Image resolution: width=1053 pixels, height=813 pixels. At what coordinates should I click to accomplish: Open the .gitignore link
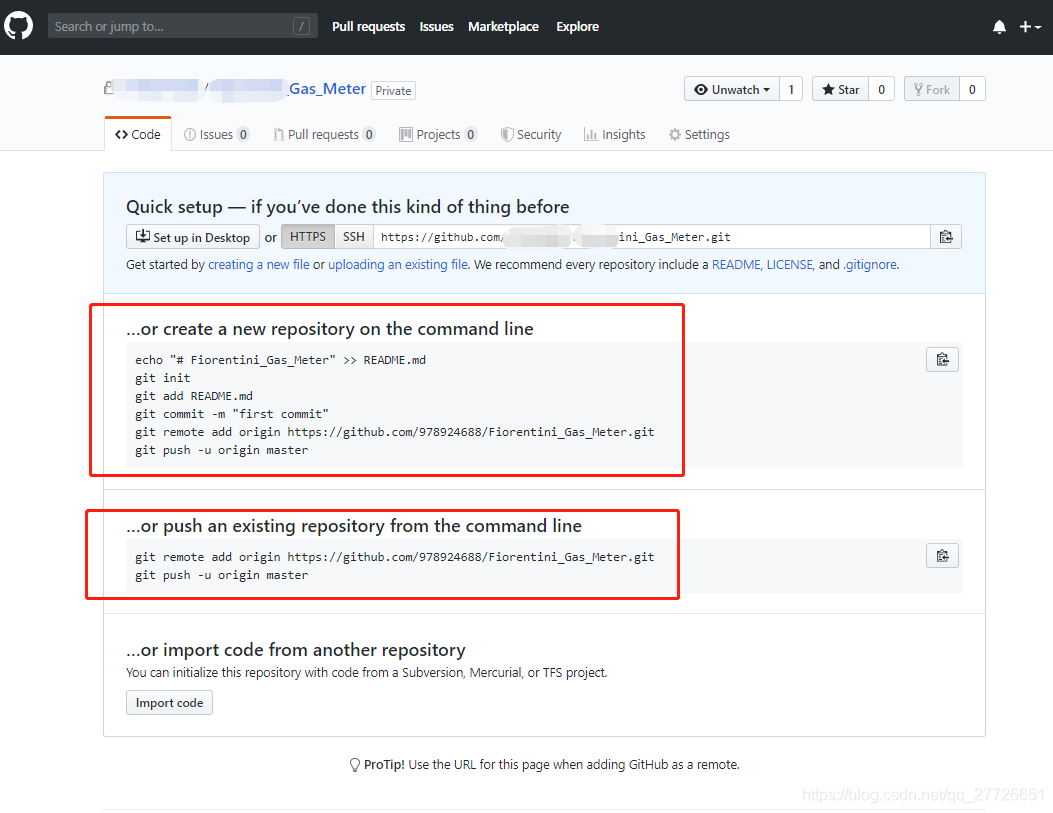[x=870, y=265]
